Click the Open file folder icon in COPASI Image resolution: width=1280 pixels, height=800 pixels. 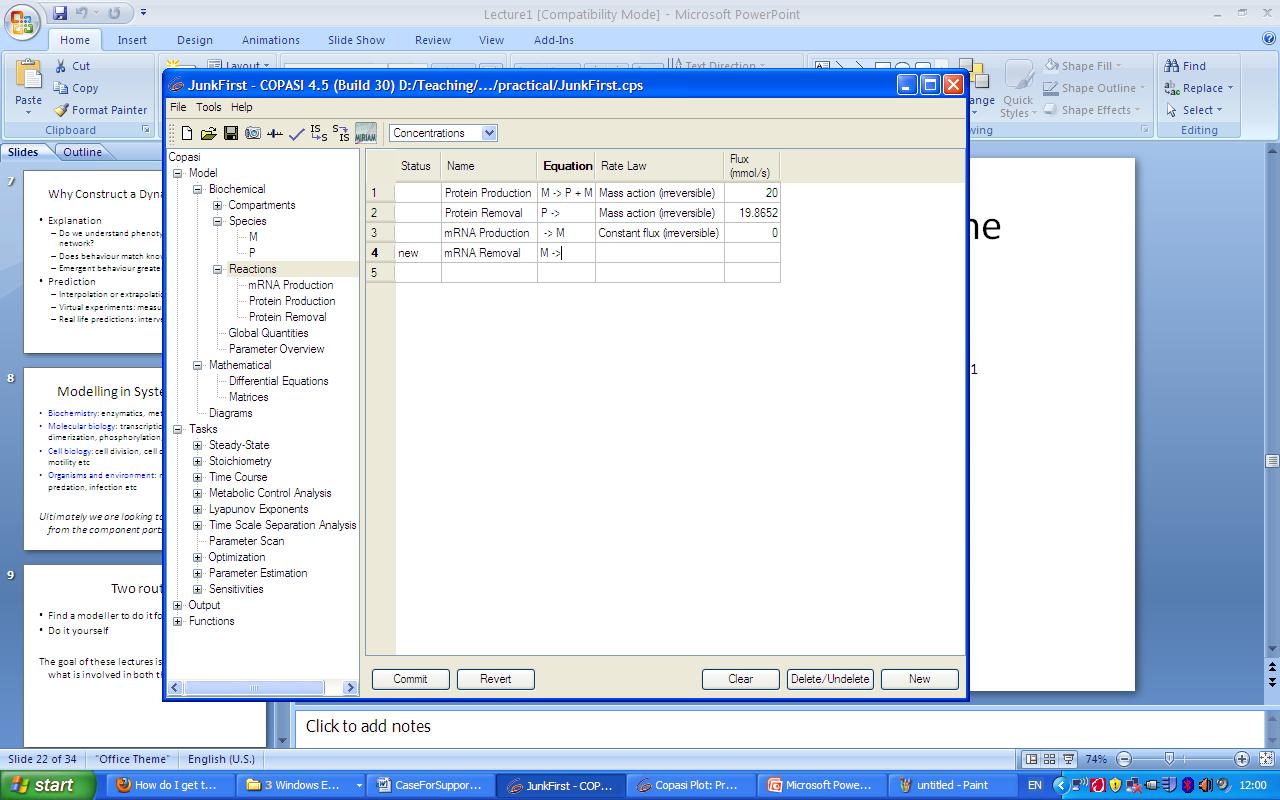208,133
